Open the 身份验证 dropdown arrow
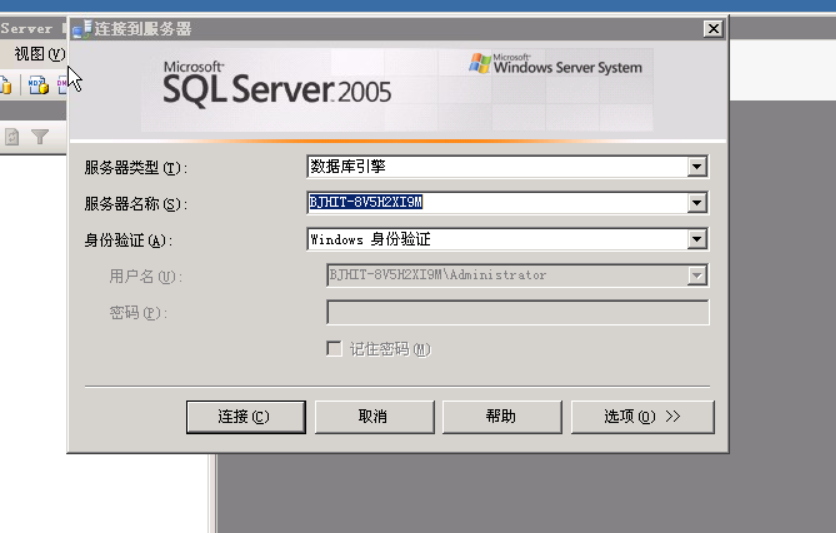The width and height of the screenshot is (836, 533). tap(697, 239)
